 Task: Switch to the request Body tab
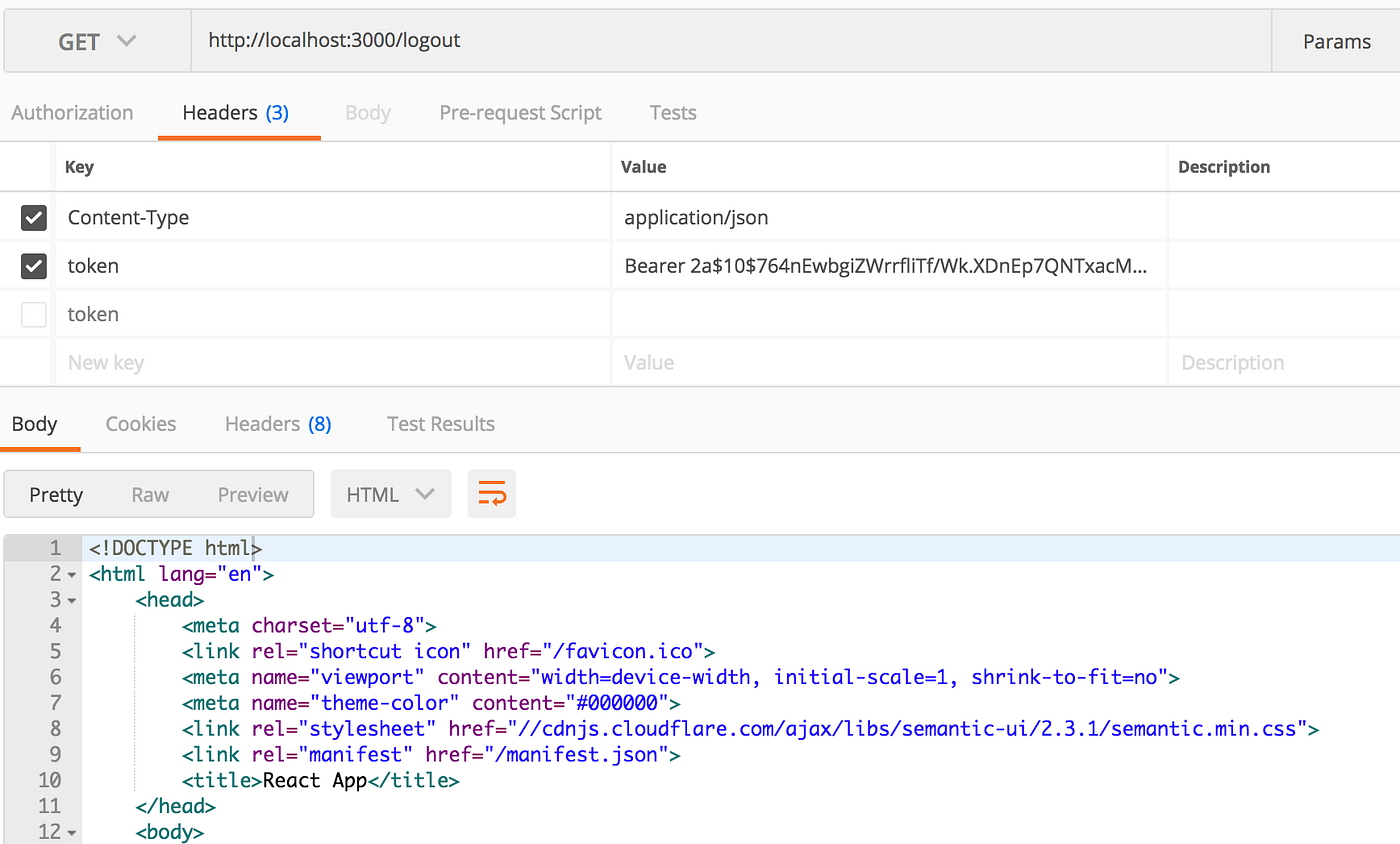pos(367,112)
